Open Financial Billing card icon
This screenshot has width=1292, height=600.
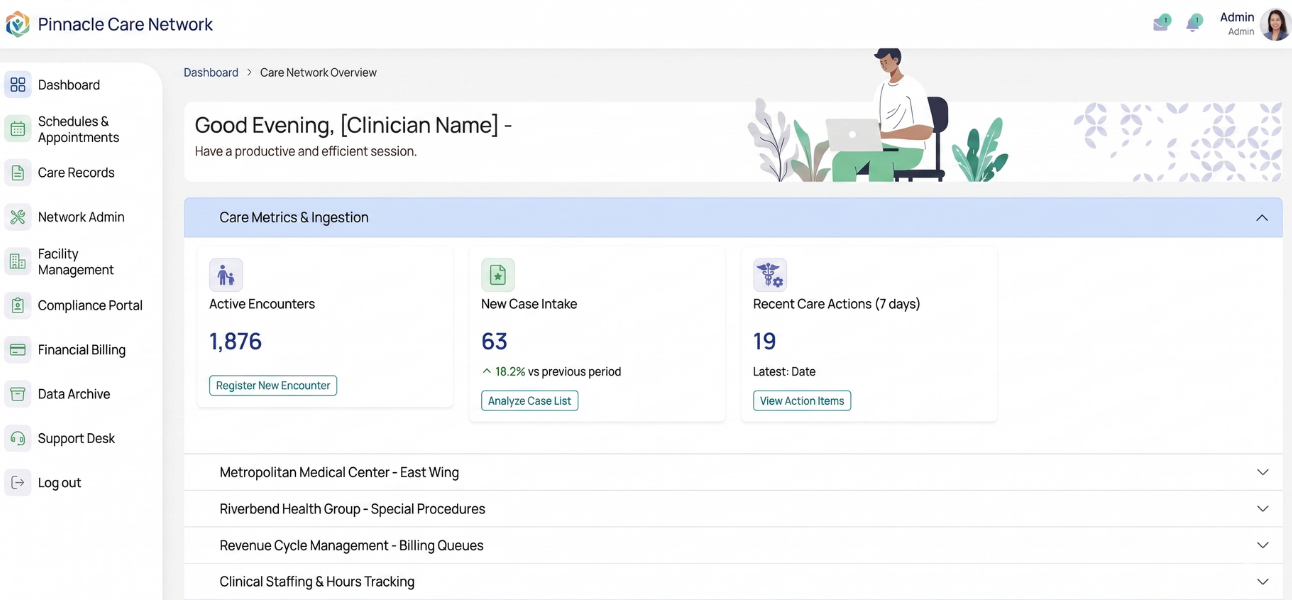(x=17, y=349)
